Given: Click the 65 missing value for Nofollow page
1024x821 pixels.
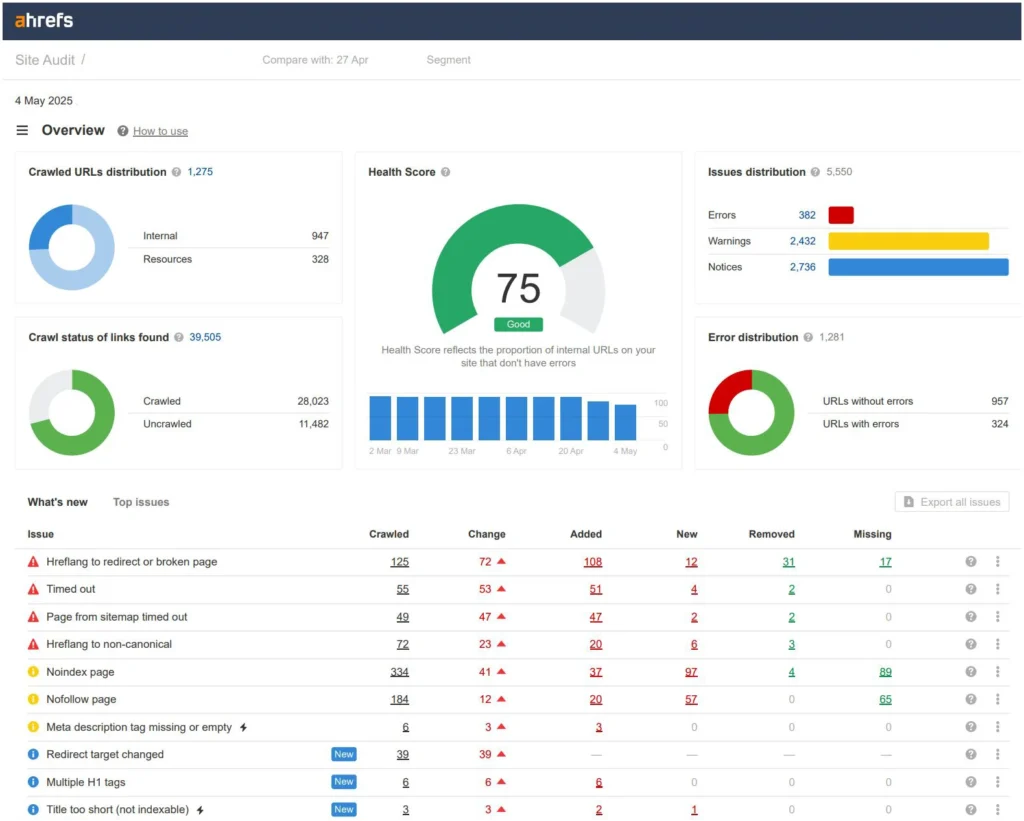Looking at the screenshot, I should 885,700.
